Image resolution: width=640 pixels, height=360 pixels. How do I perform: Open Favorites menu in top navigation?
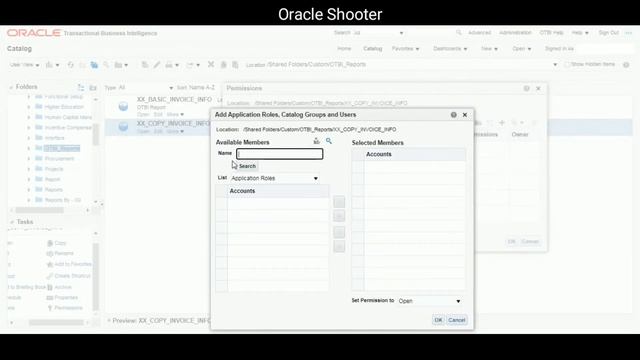tap(405, 49)
